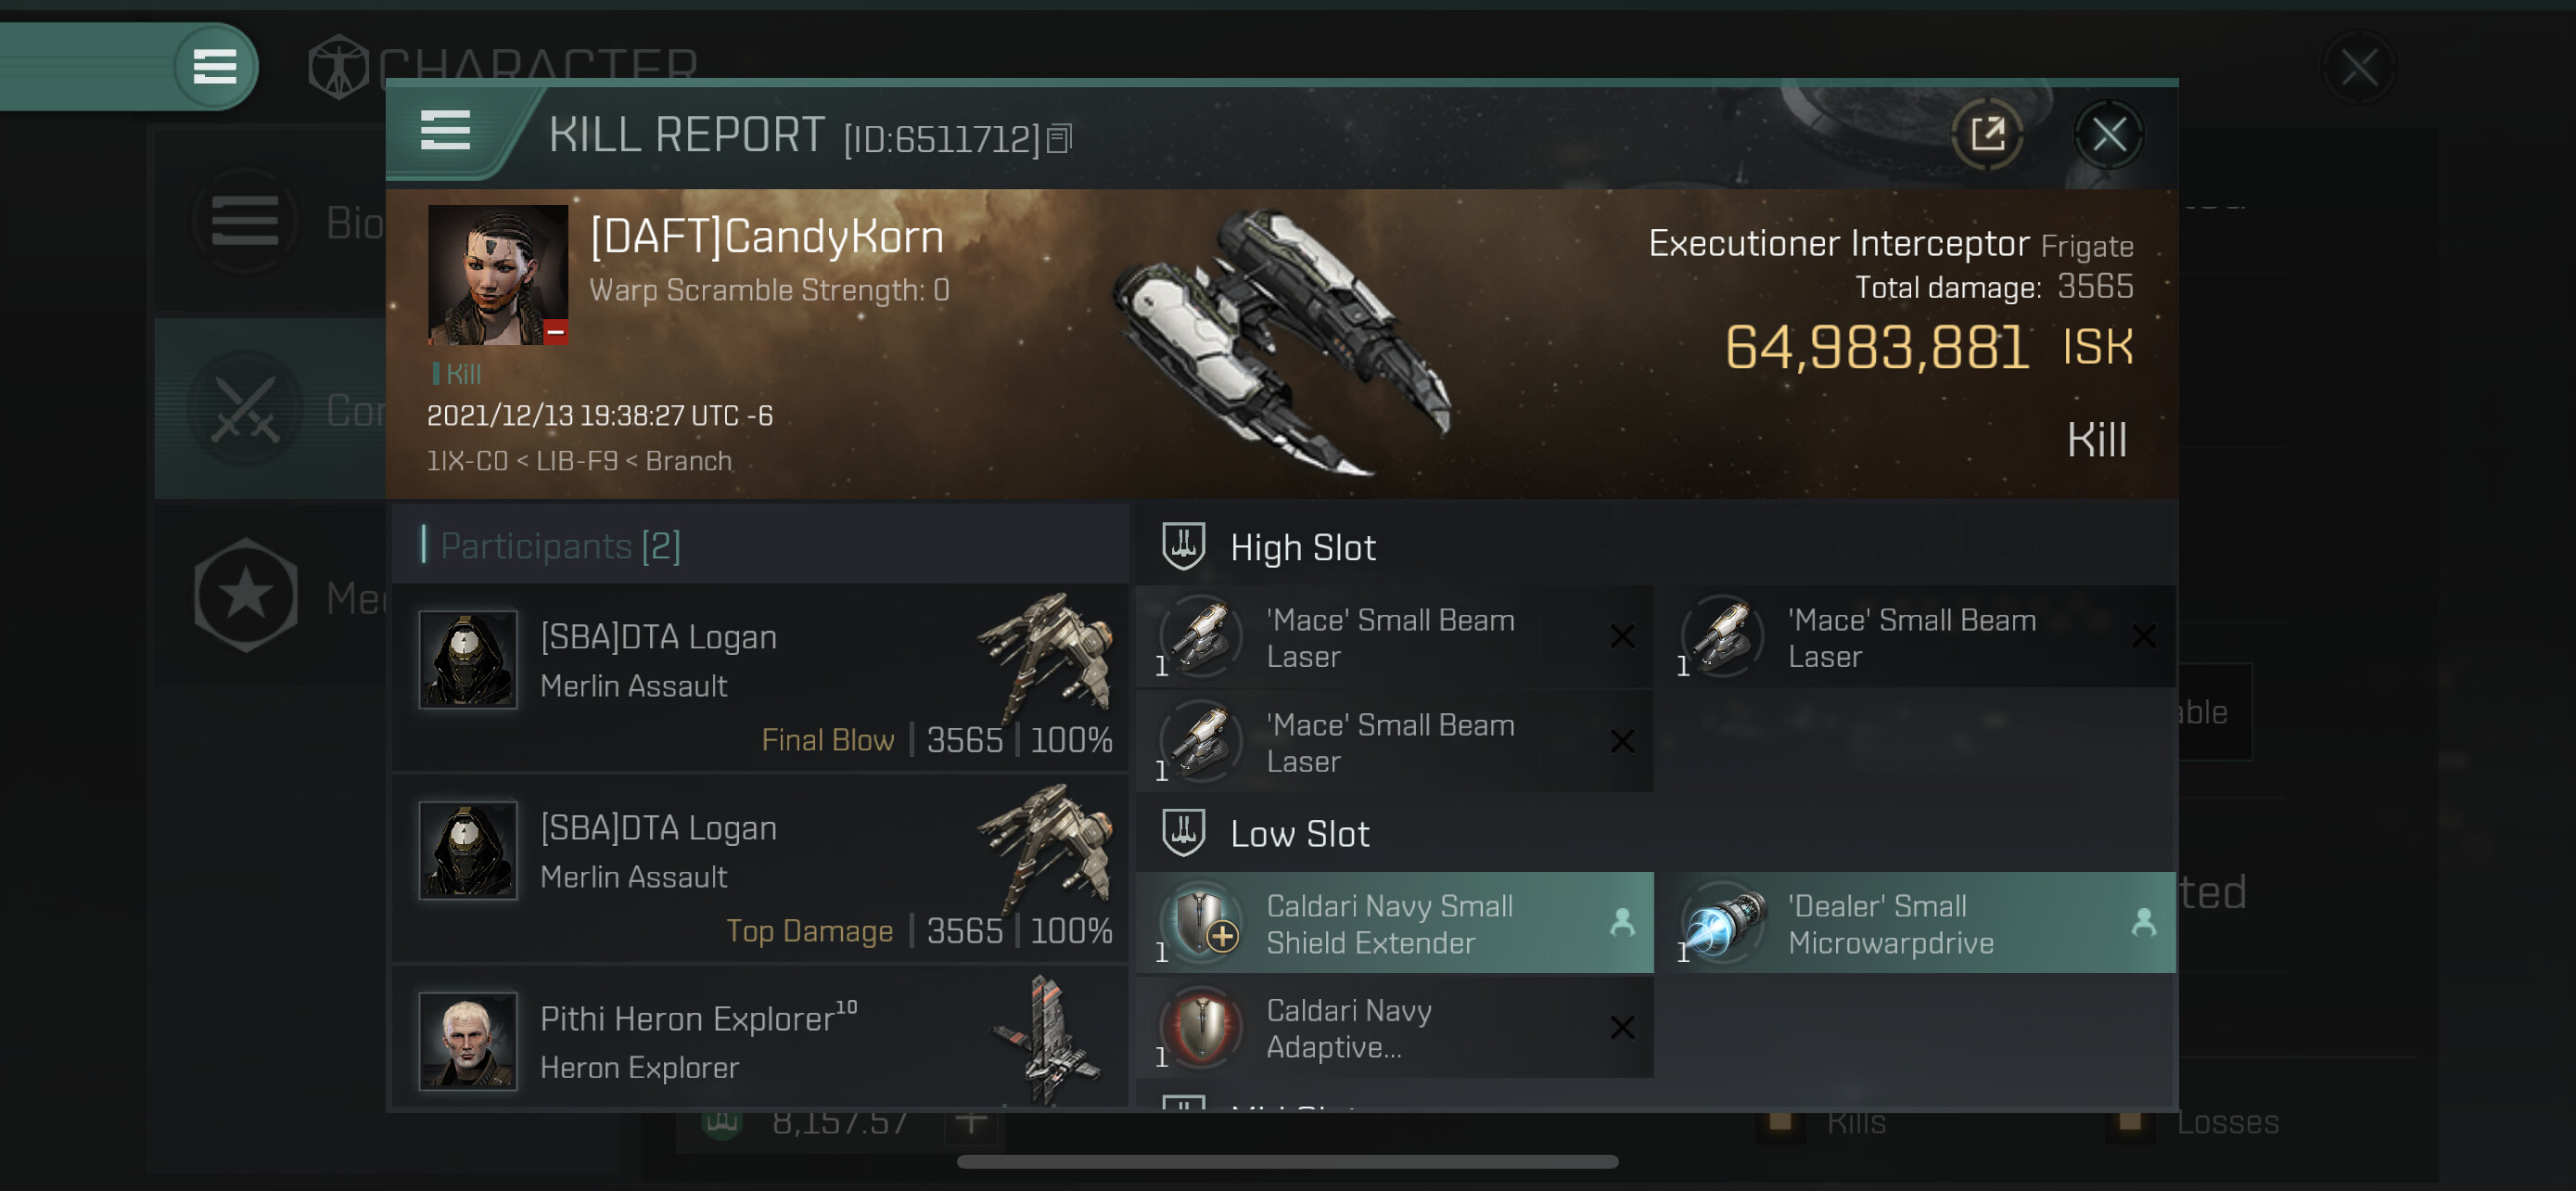The width and height of the screenshot is (2576, 1191).
Task: Copy the kill report ID icon
Action: (1059, 139)
